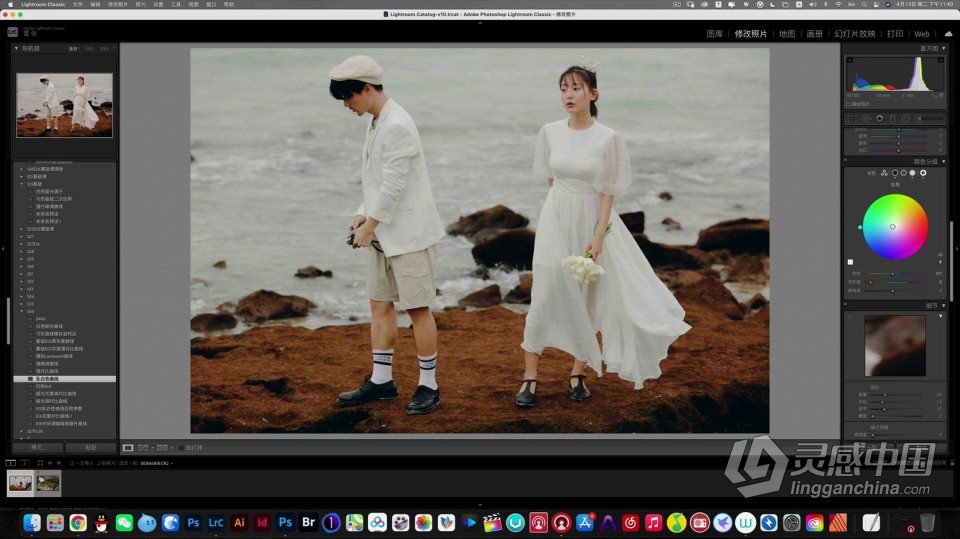
Task: Switch to the 幻灯片放映 slideshow module
Action: 855,34
